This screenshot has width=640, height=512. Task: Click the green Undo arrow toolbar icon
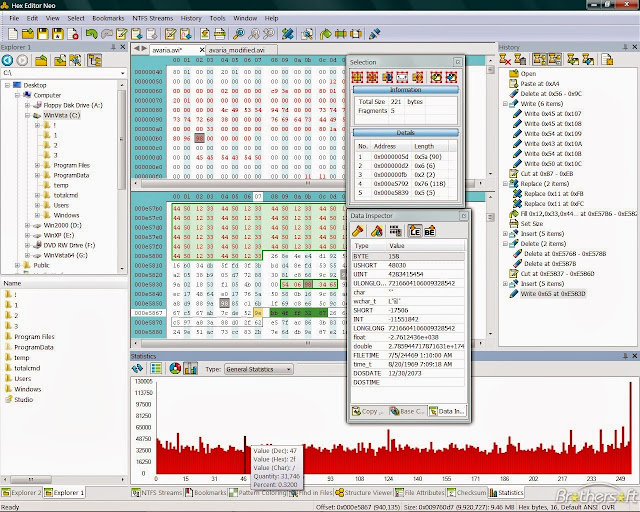tap(91, 33)
